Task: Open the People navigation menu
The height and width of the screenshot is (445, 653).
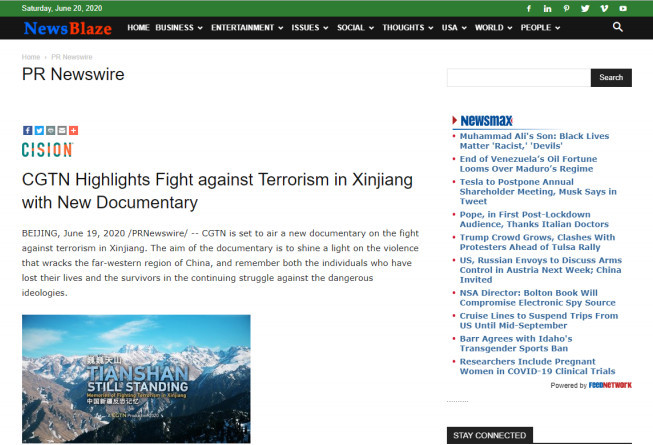Action: 540,28
